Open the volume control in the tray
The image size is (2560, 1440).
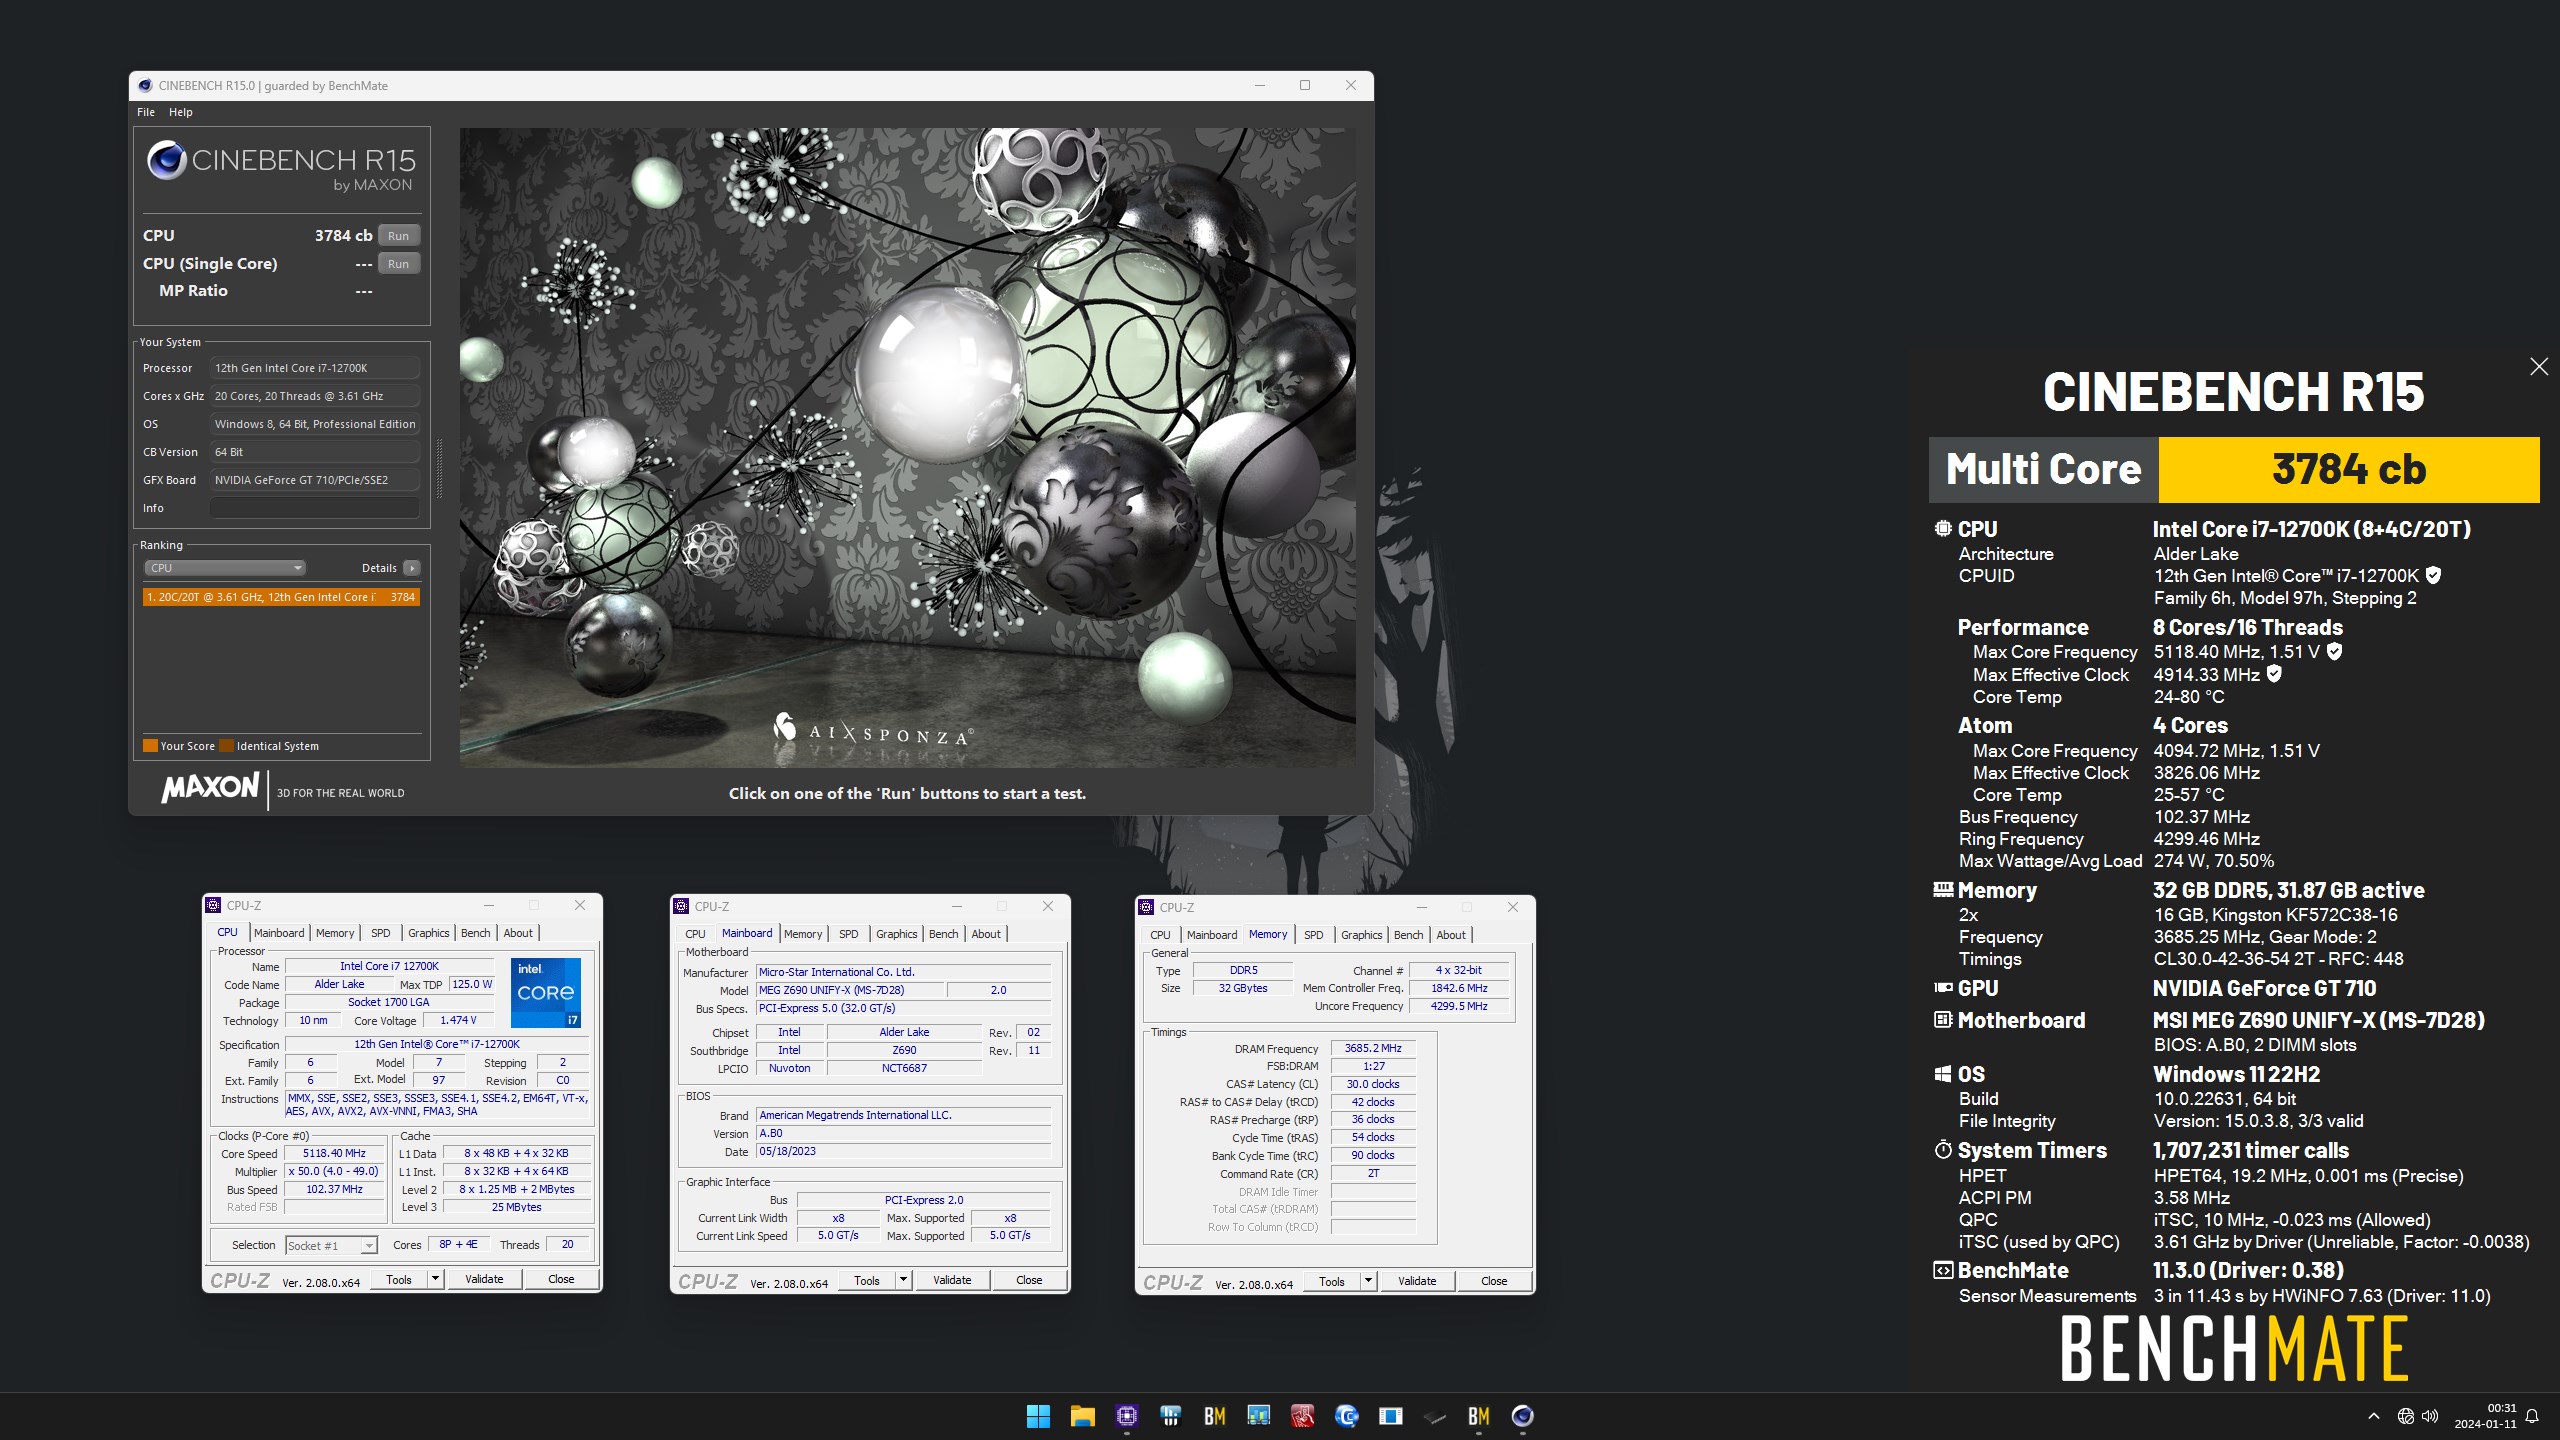(2430, 1416)
